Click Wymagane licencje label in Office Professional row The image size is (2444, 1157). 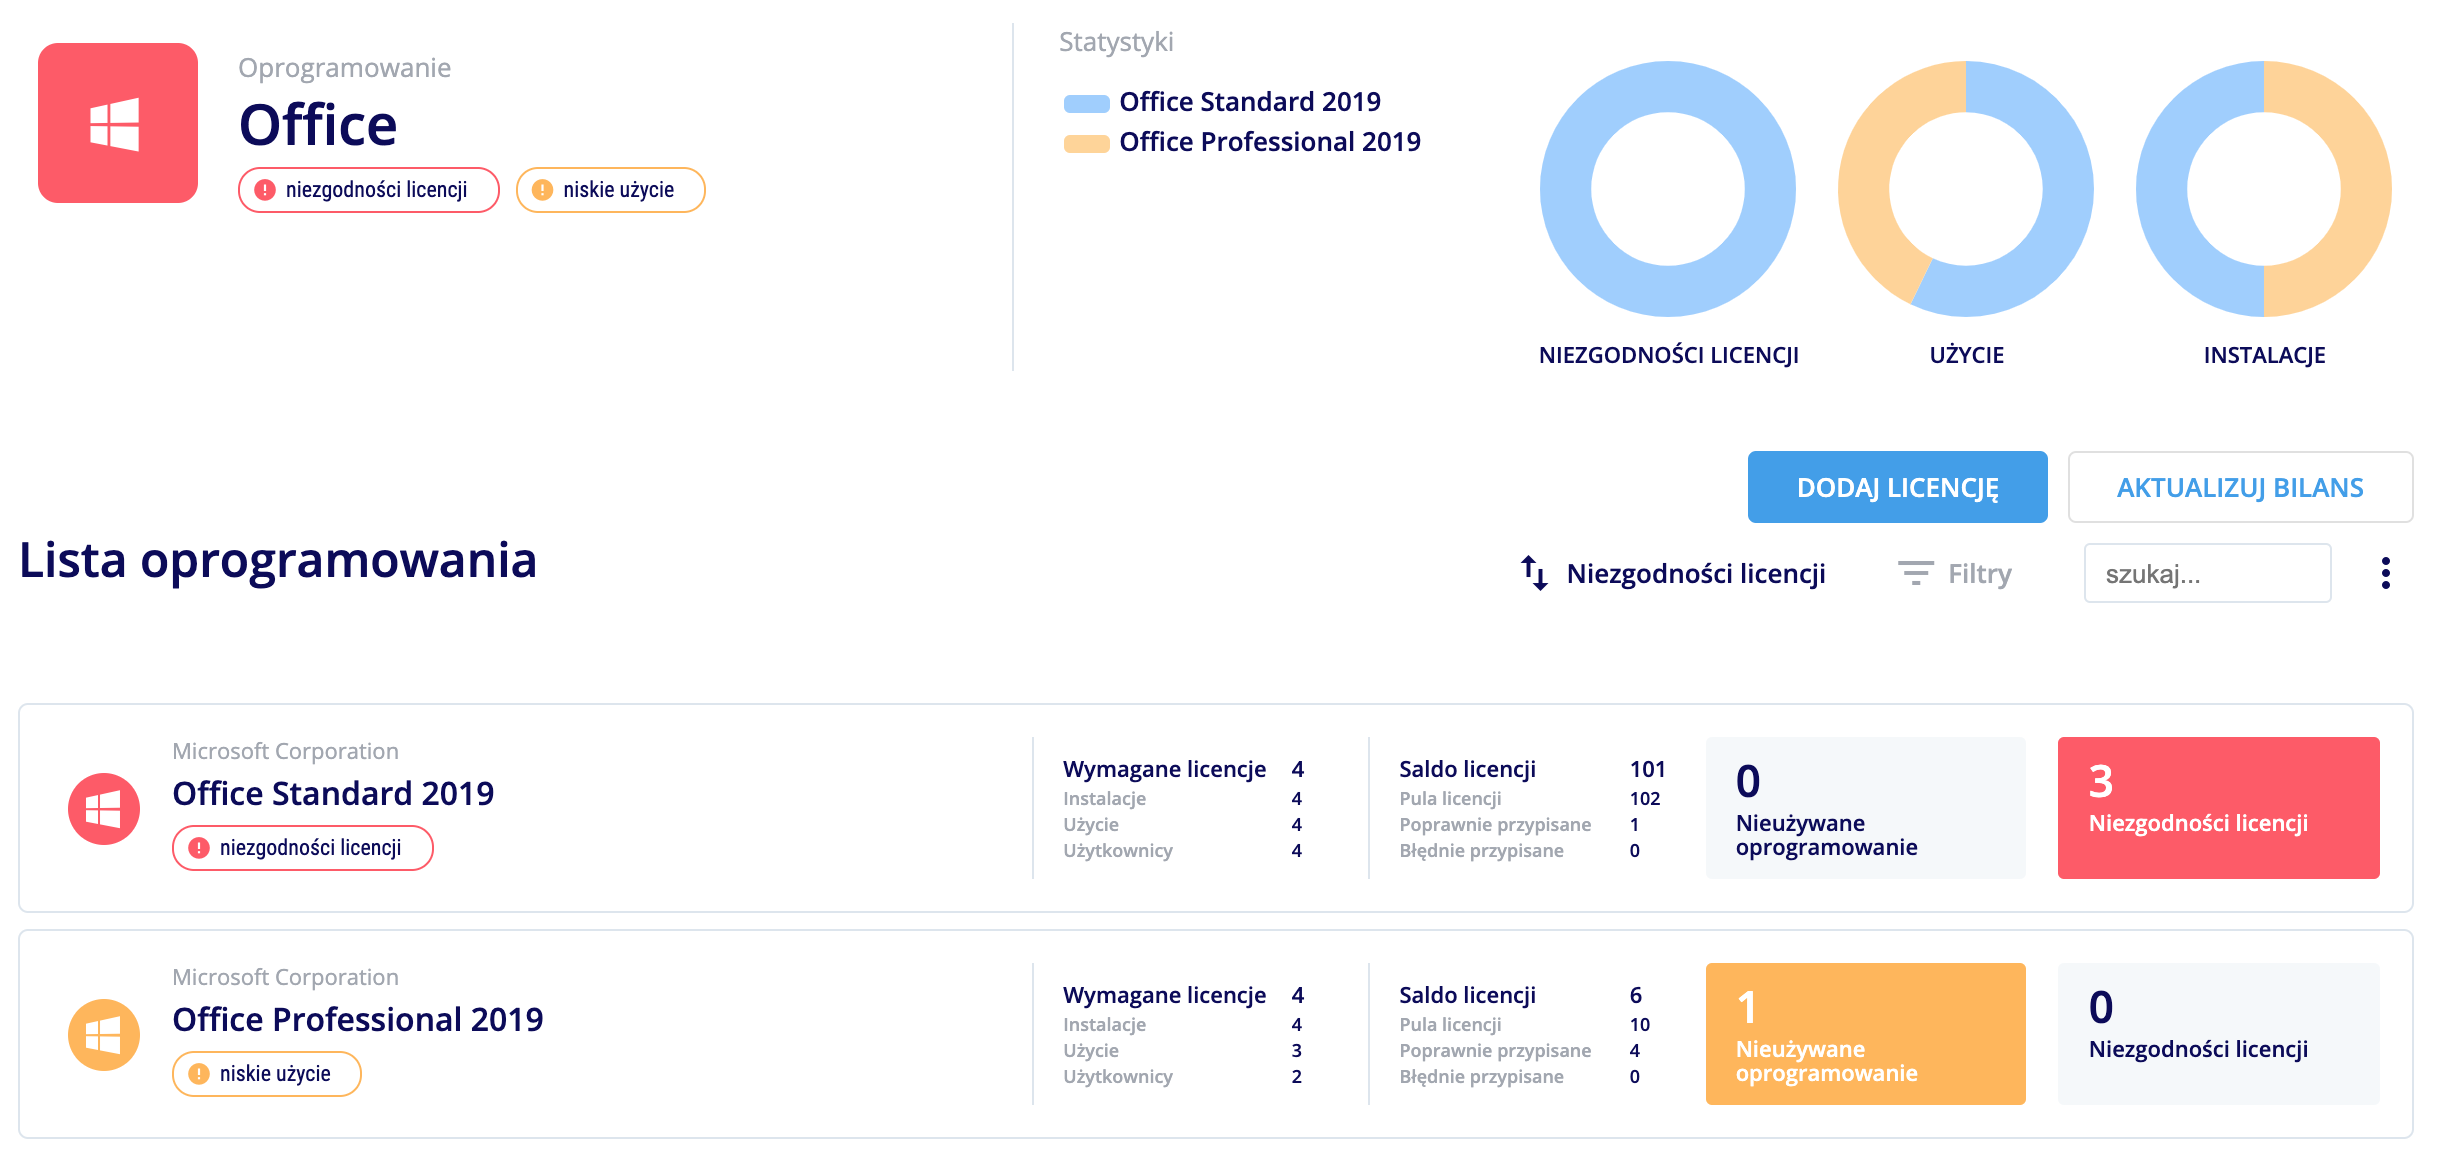pos(1164,995)
